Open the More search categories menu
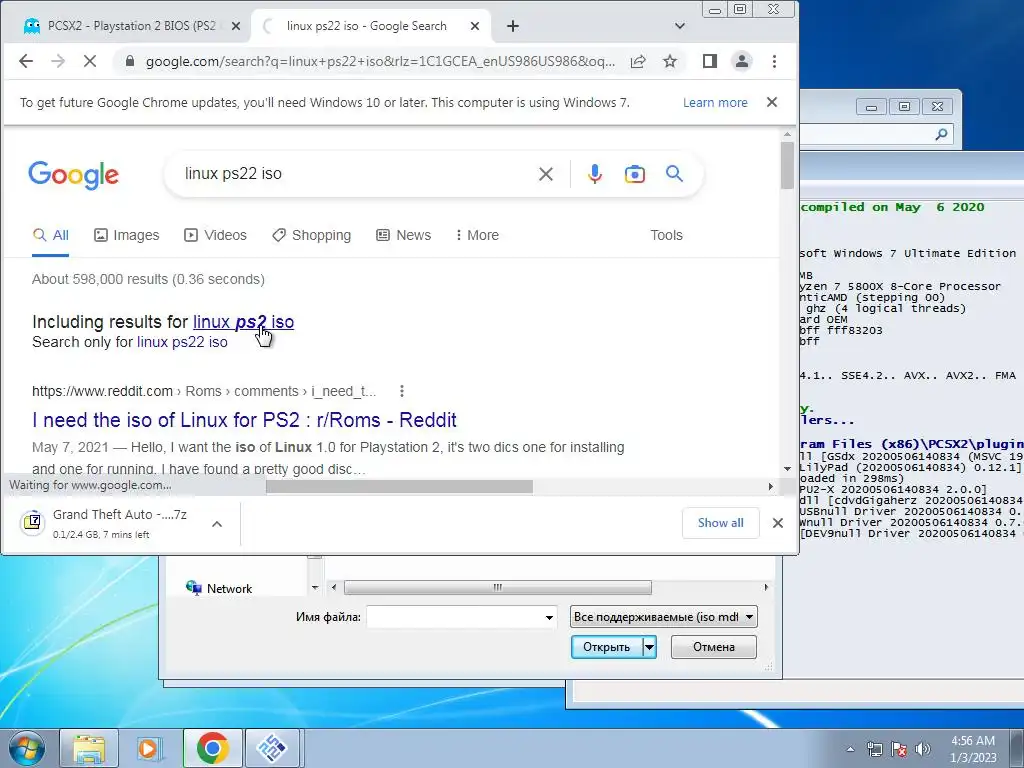Viewport: 1024px width, 768px height. pos(477,235)
